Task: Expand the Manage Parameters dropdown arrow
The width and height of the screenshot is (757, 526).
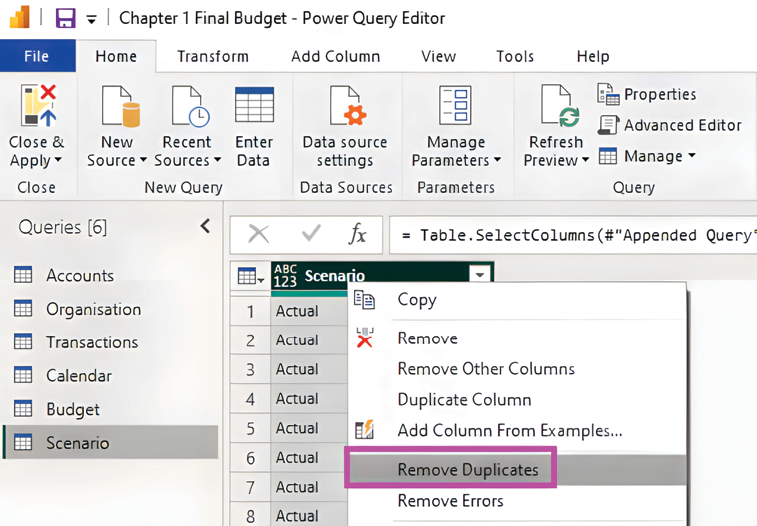Action: pyautogui.click(x=497, y=159)
